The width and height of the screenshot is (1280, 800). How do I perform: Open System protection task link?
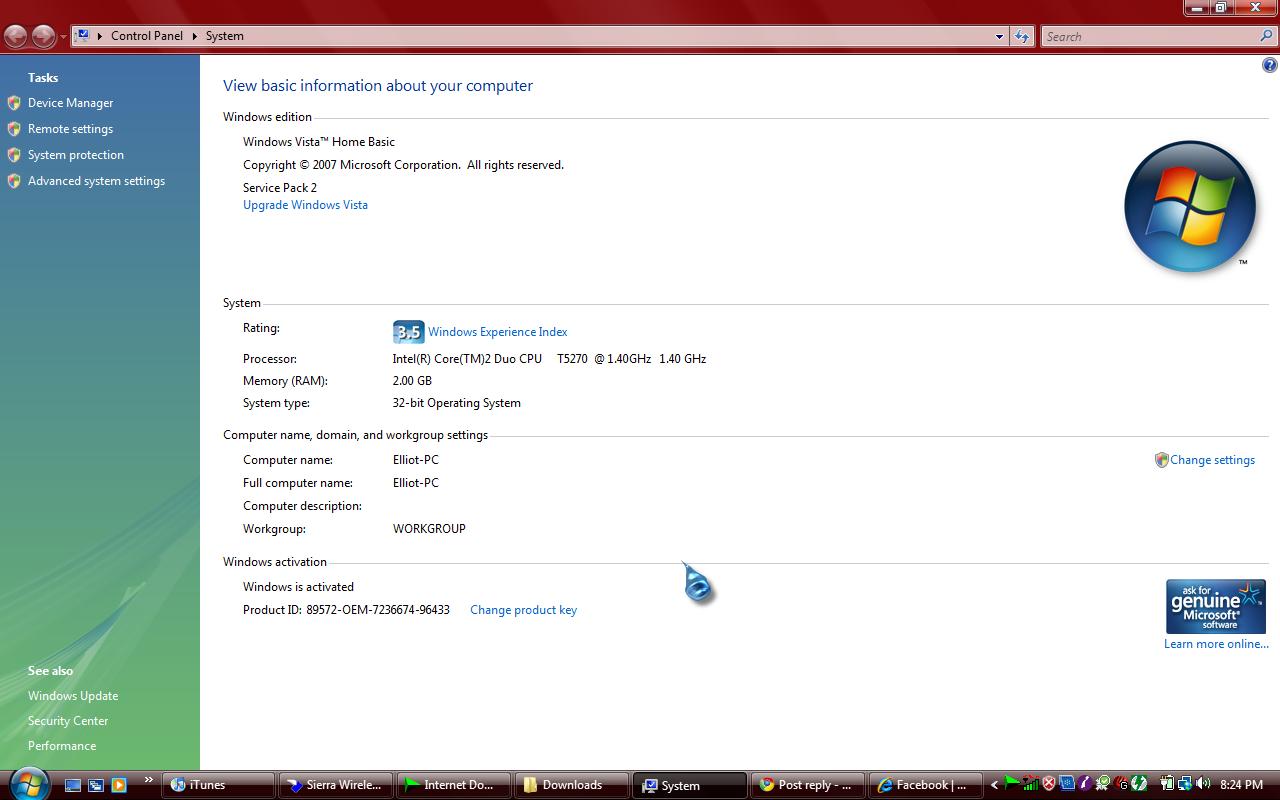coord(76,155)
